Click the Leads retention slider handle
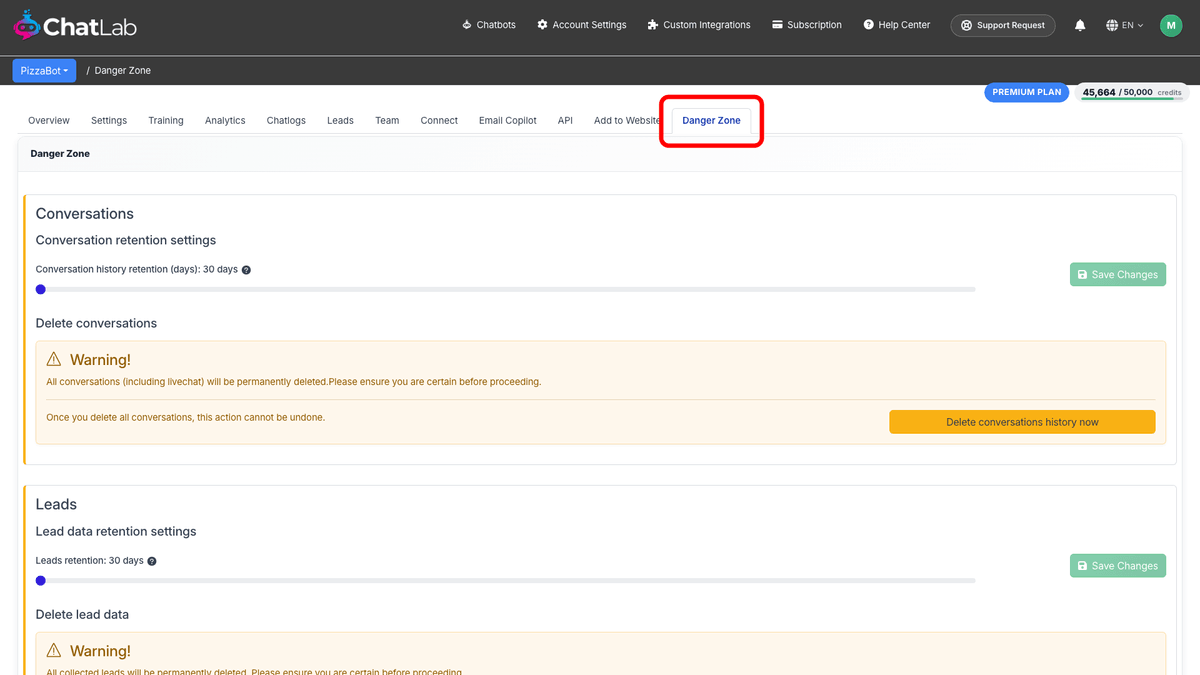Viewport: 1200px width, 675px height. click(41, 580)
